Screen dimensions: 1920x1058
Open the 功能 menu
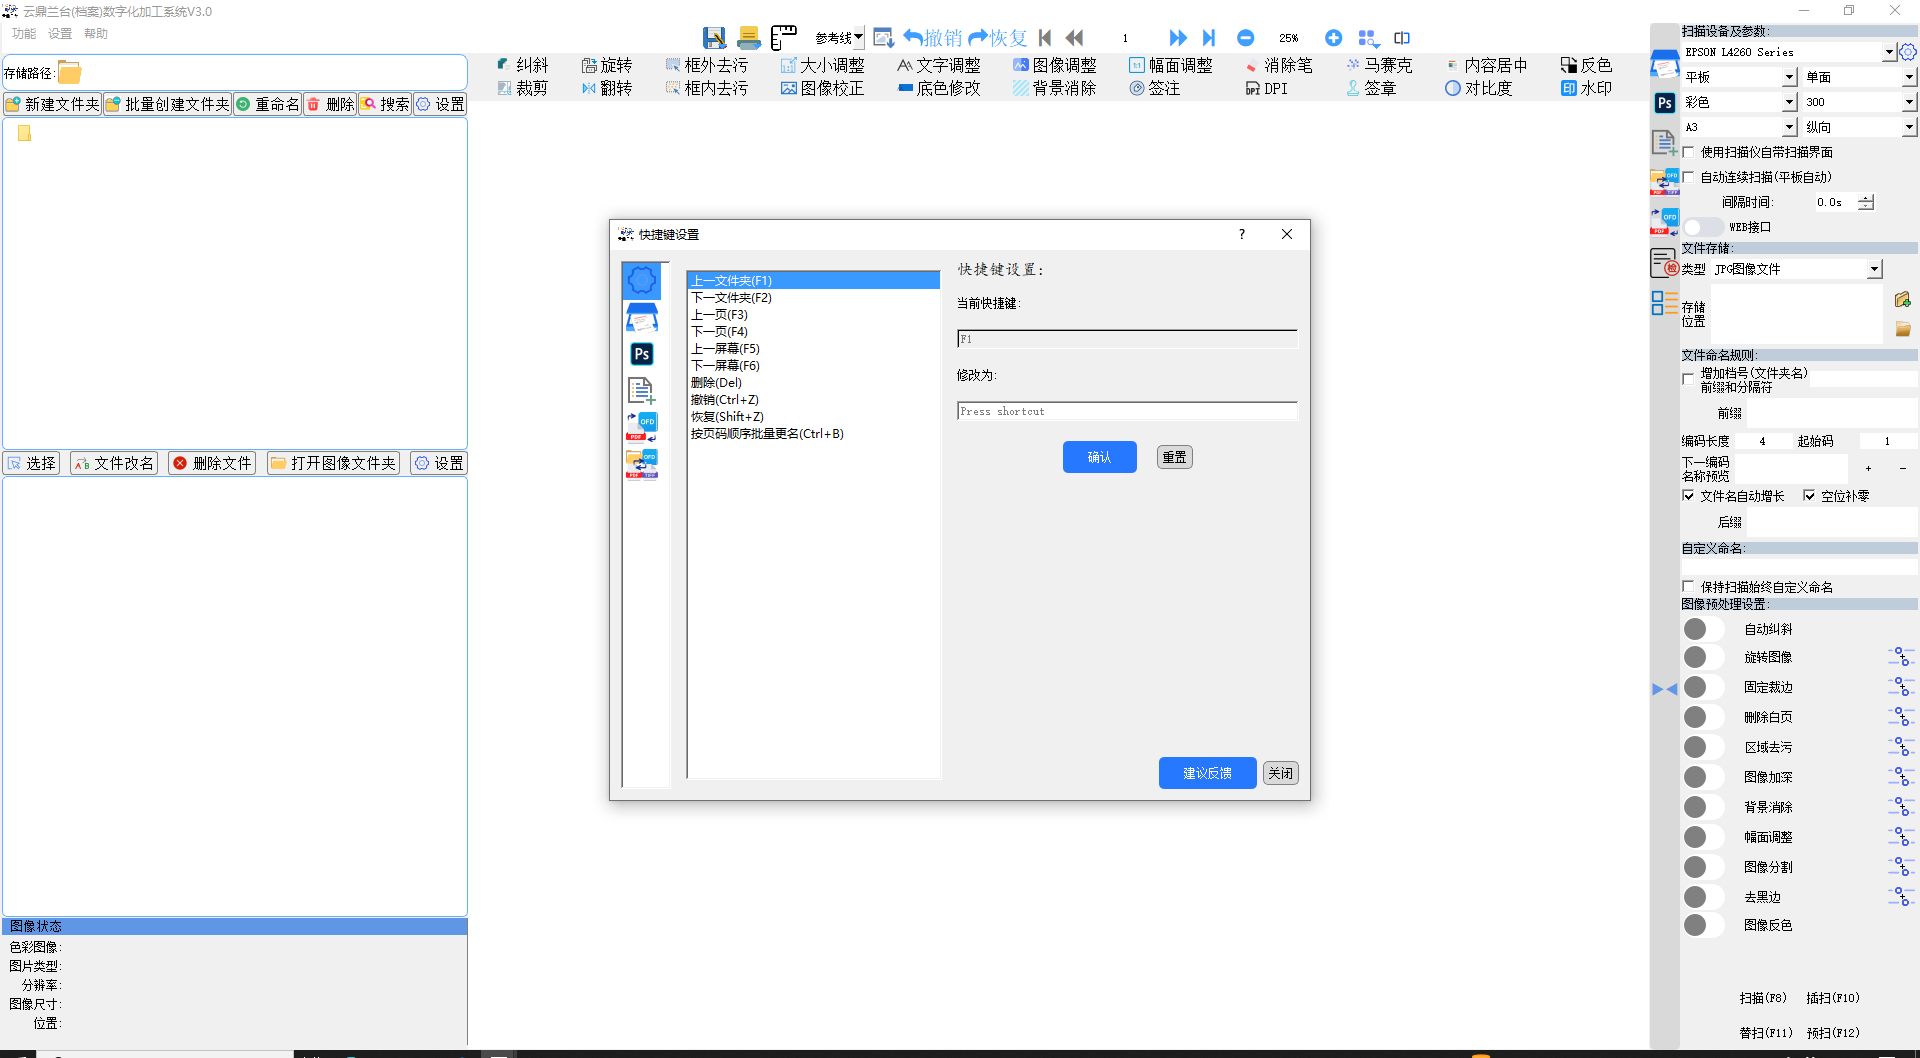pyautogui.click(x=24, y=34)
